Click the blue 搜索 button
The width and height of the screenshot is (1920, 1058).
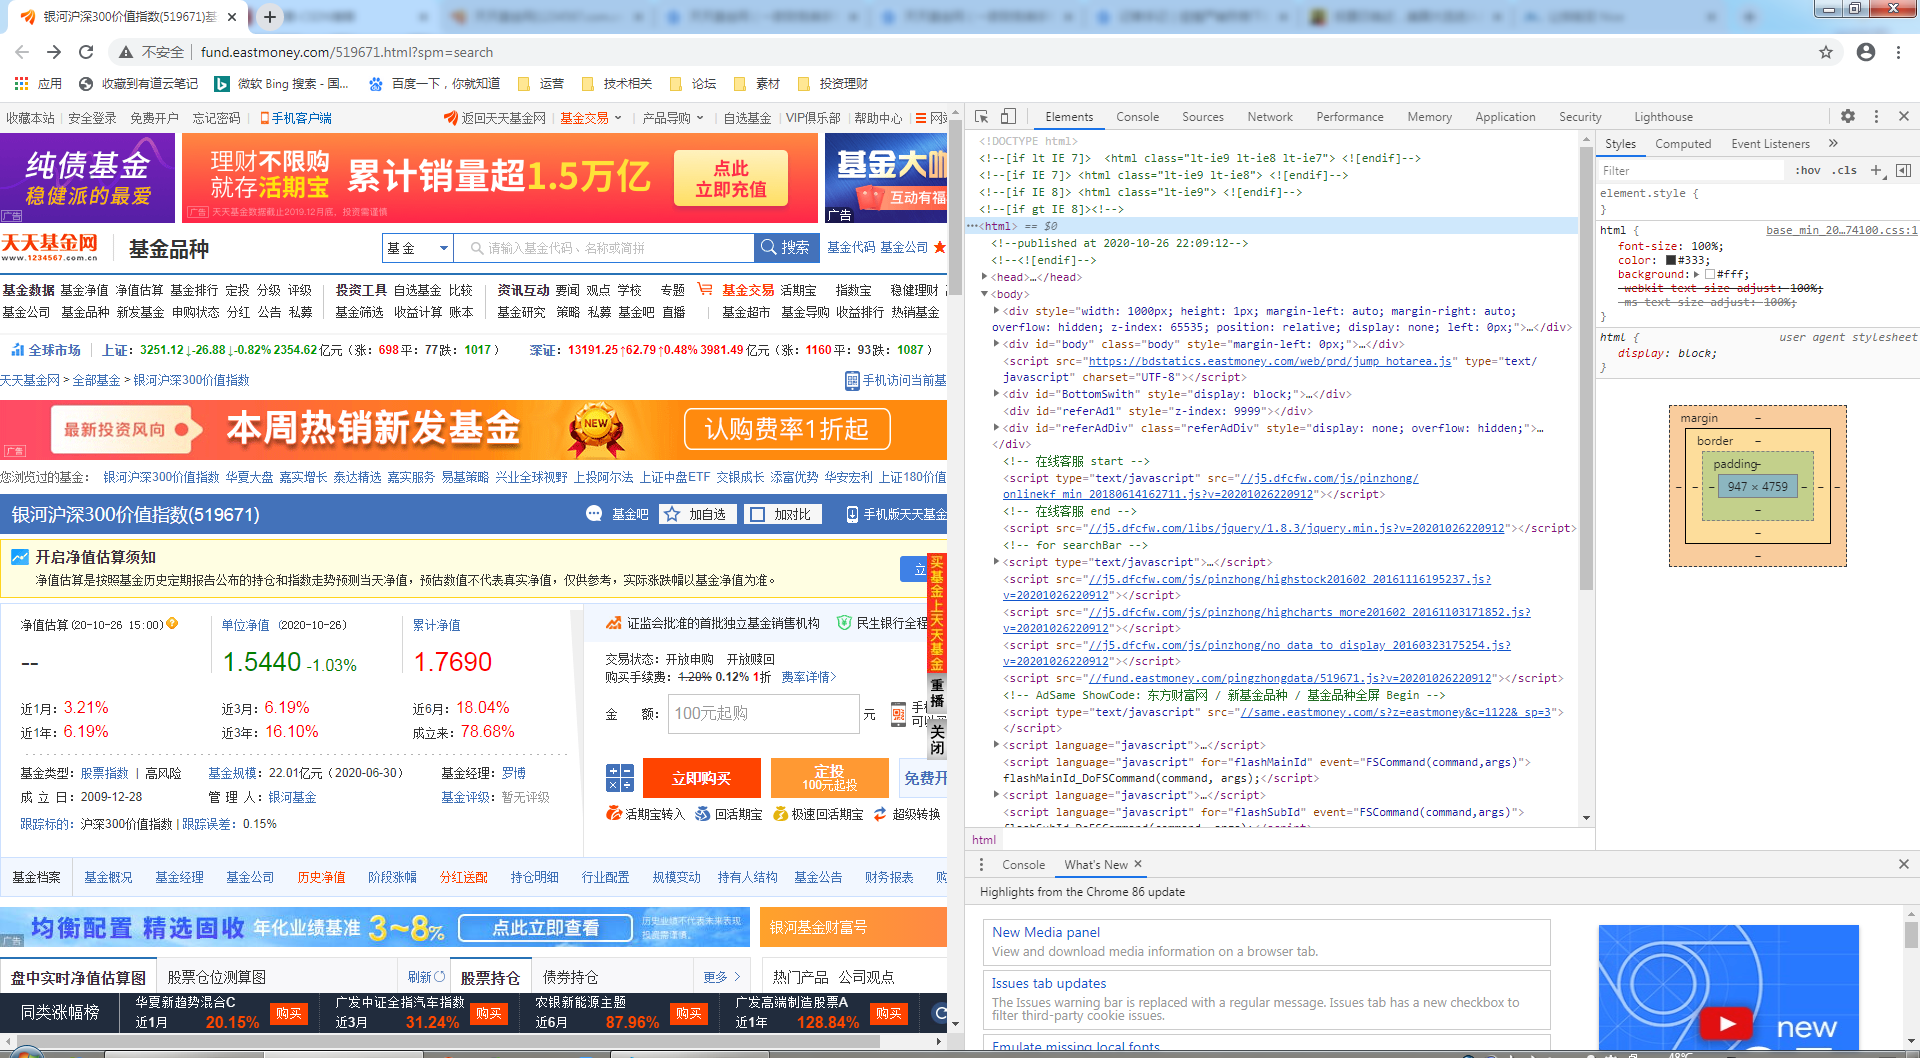[x=785, y=247]
